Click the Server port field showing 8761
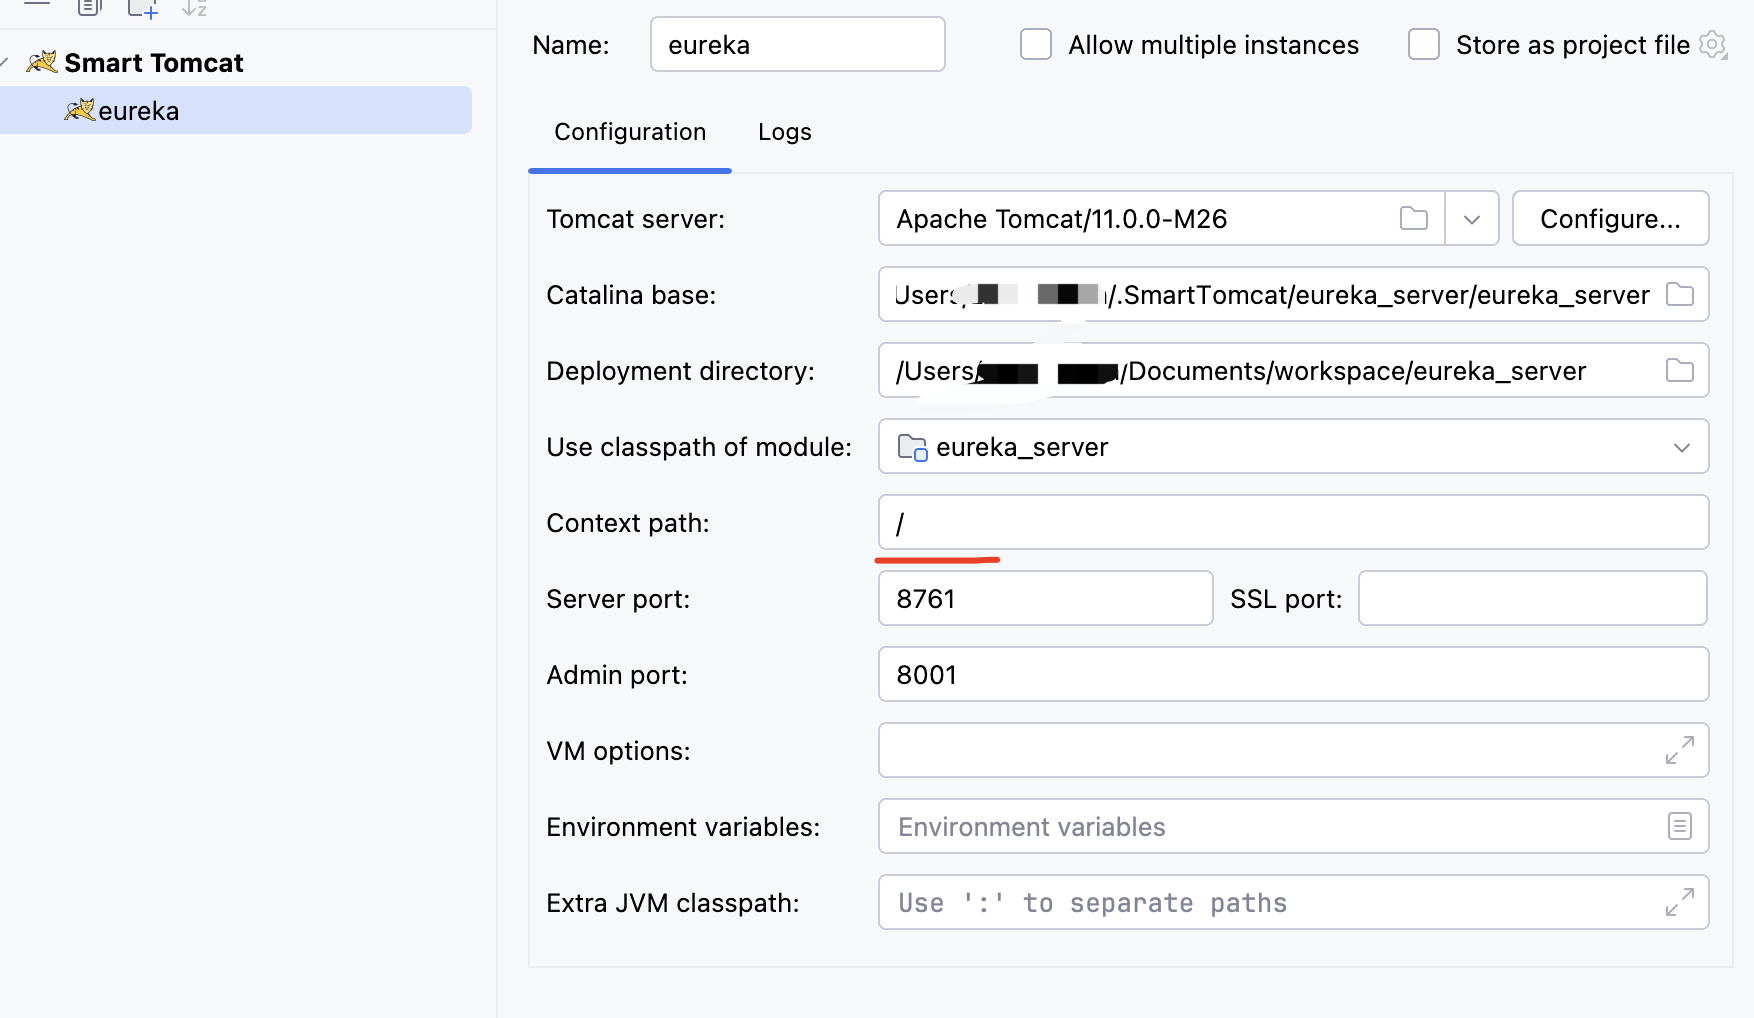 tap(1045, 598)
